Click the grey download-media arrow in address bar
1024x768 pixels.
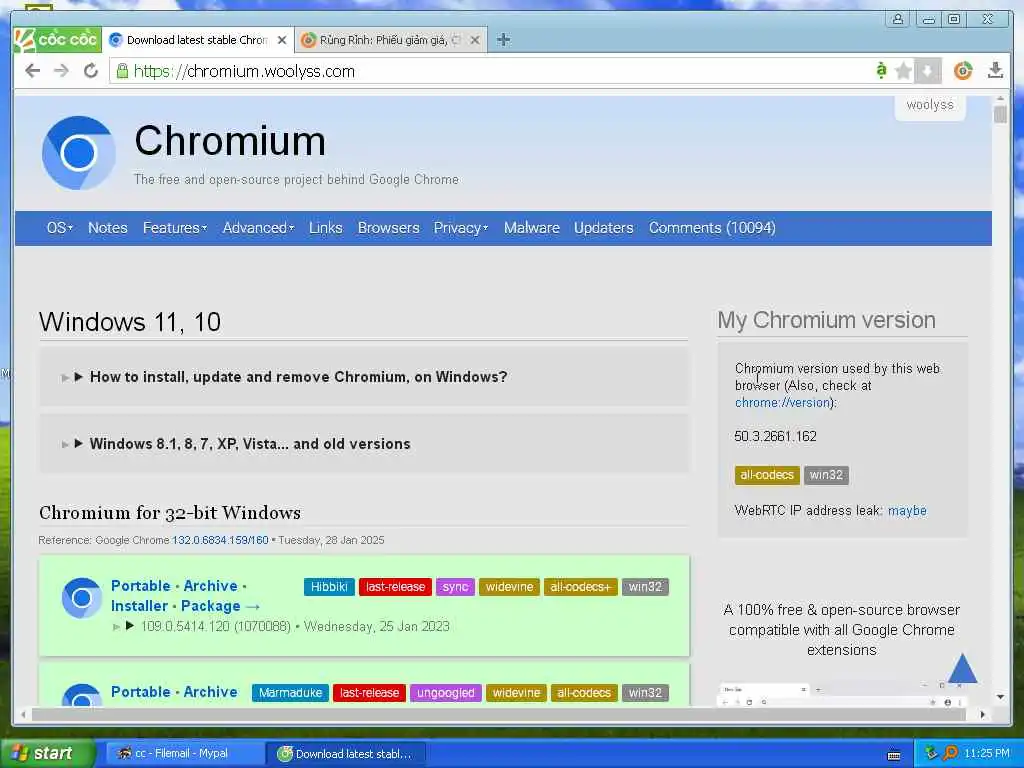(927, 71)
